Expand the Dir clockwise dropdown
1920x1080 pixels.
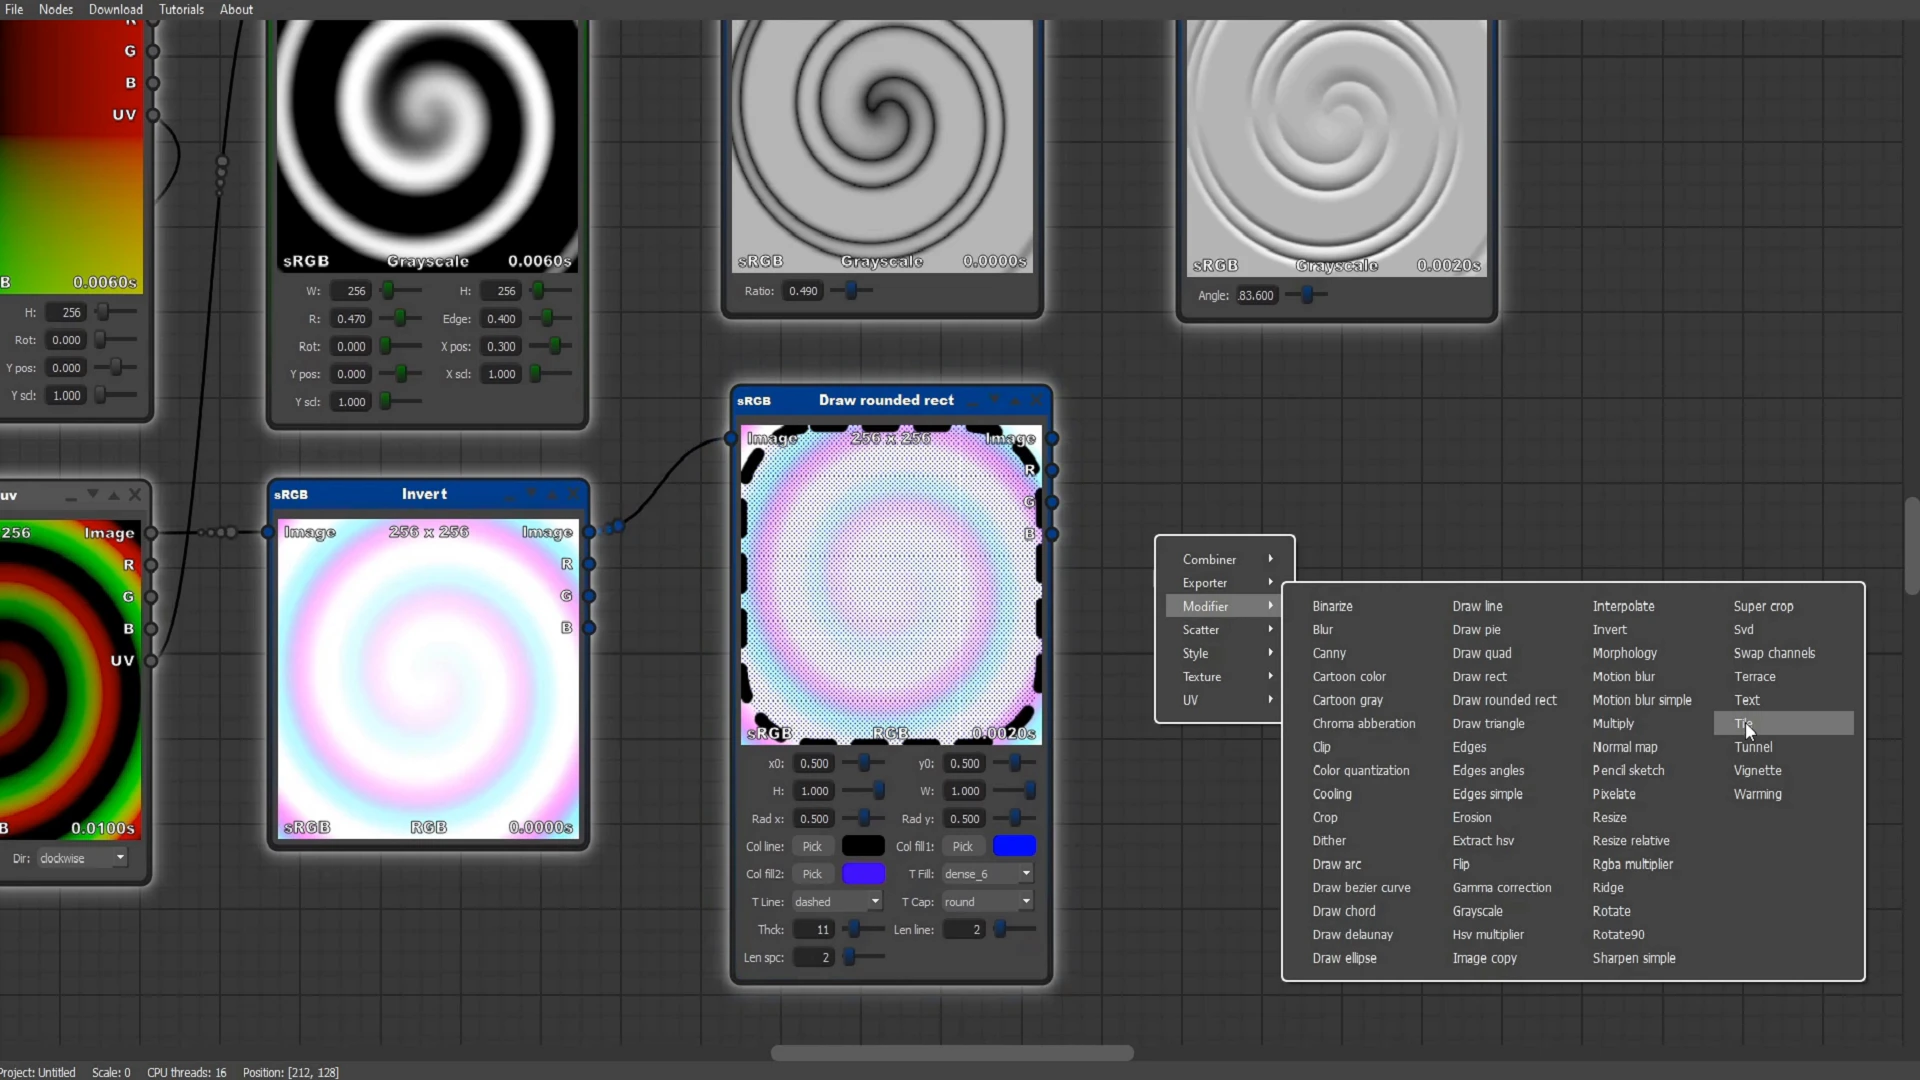tap(82, 859)
